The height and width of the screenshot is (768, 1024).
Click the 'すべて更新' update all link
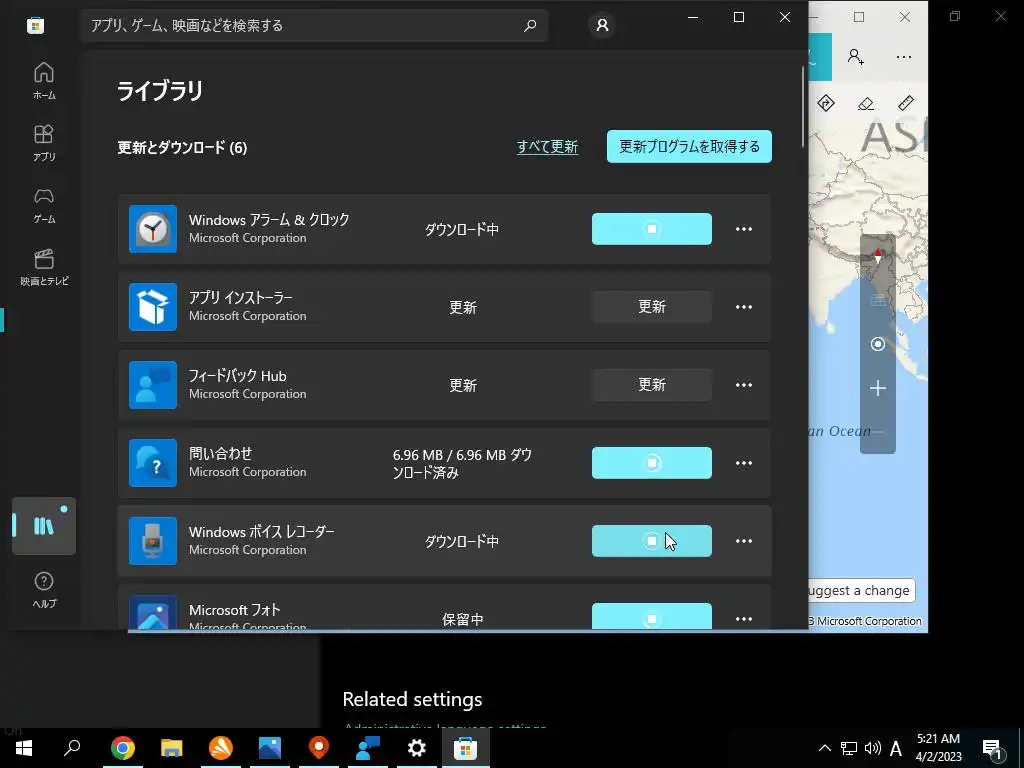(x=547, y=147)
